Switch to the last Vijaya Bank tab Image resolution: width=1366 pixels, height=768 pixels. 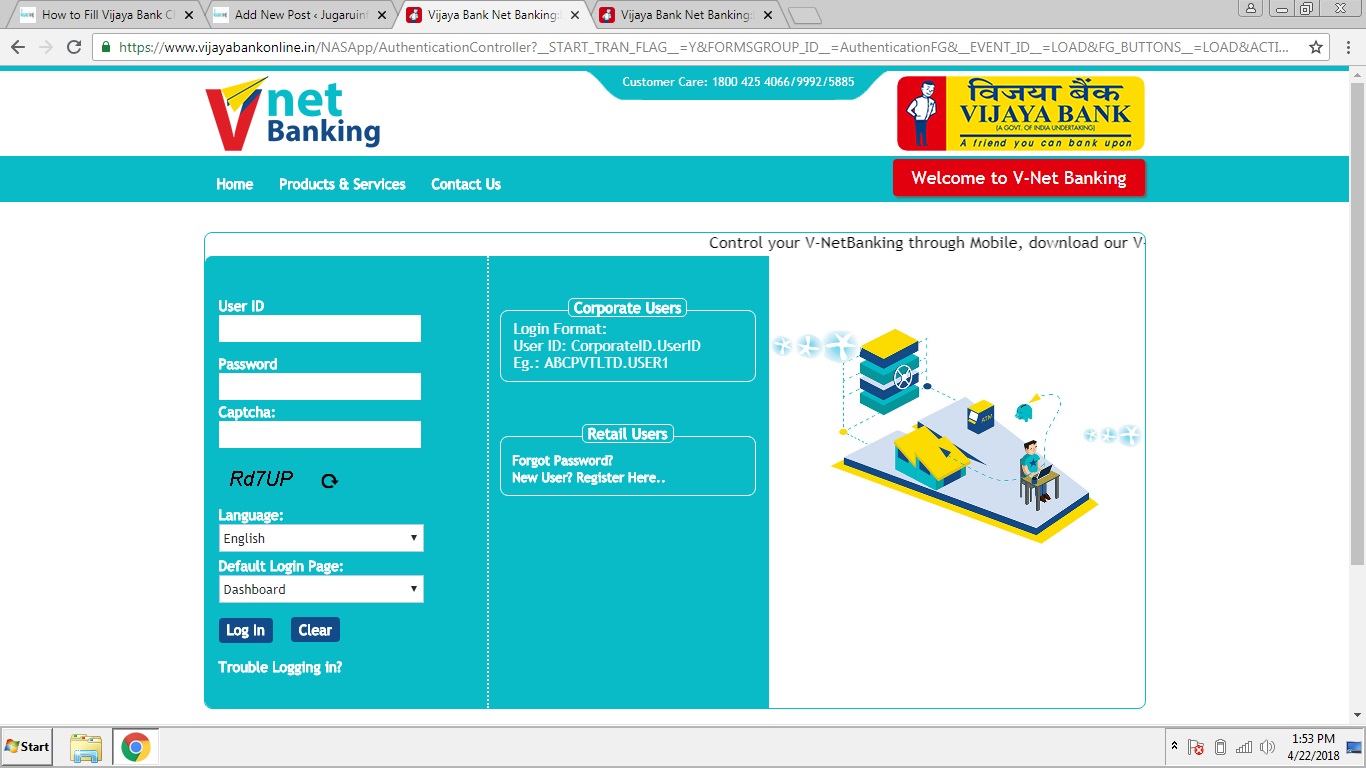[685, 15]
